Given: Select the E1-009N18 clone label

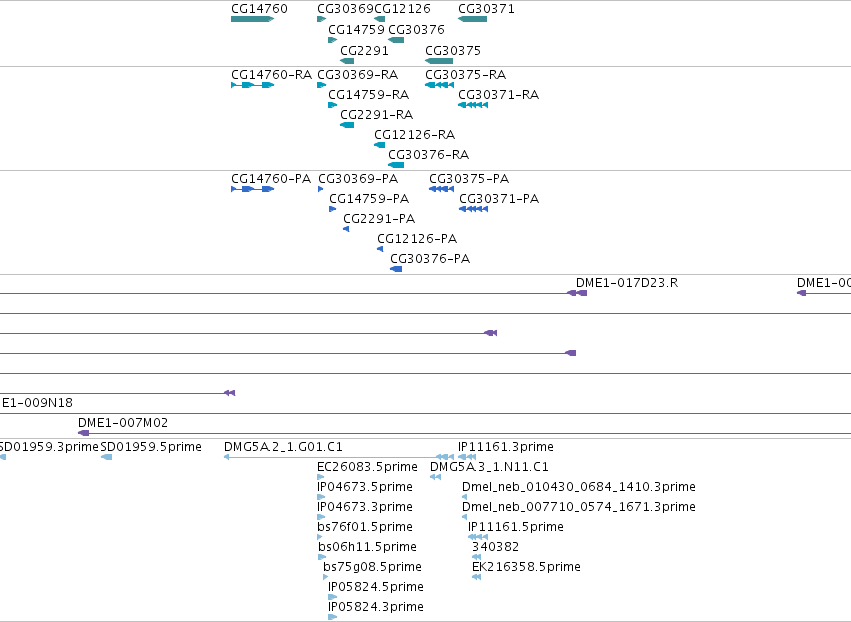Looking at the screenshot, I should click(x=36, y=403).
